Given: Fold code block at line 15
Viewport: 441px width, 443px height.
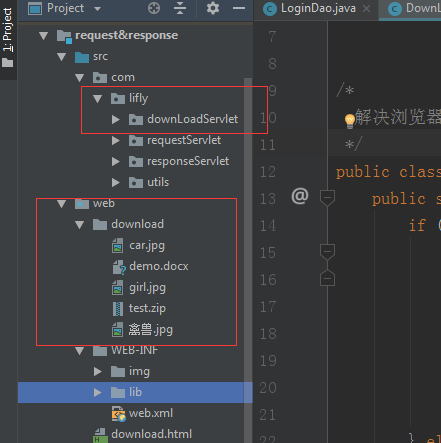Looking at the screenshot, I should click(327, 252).
